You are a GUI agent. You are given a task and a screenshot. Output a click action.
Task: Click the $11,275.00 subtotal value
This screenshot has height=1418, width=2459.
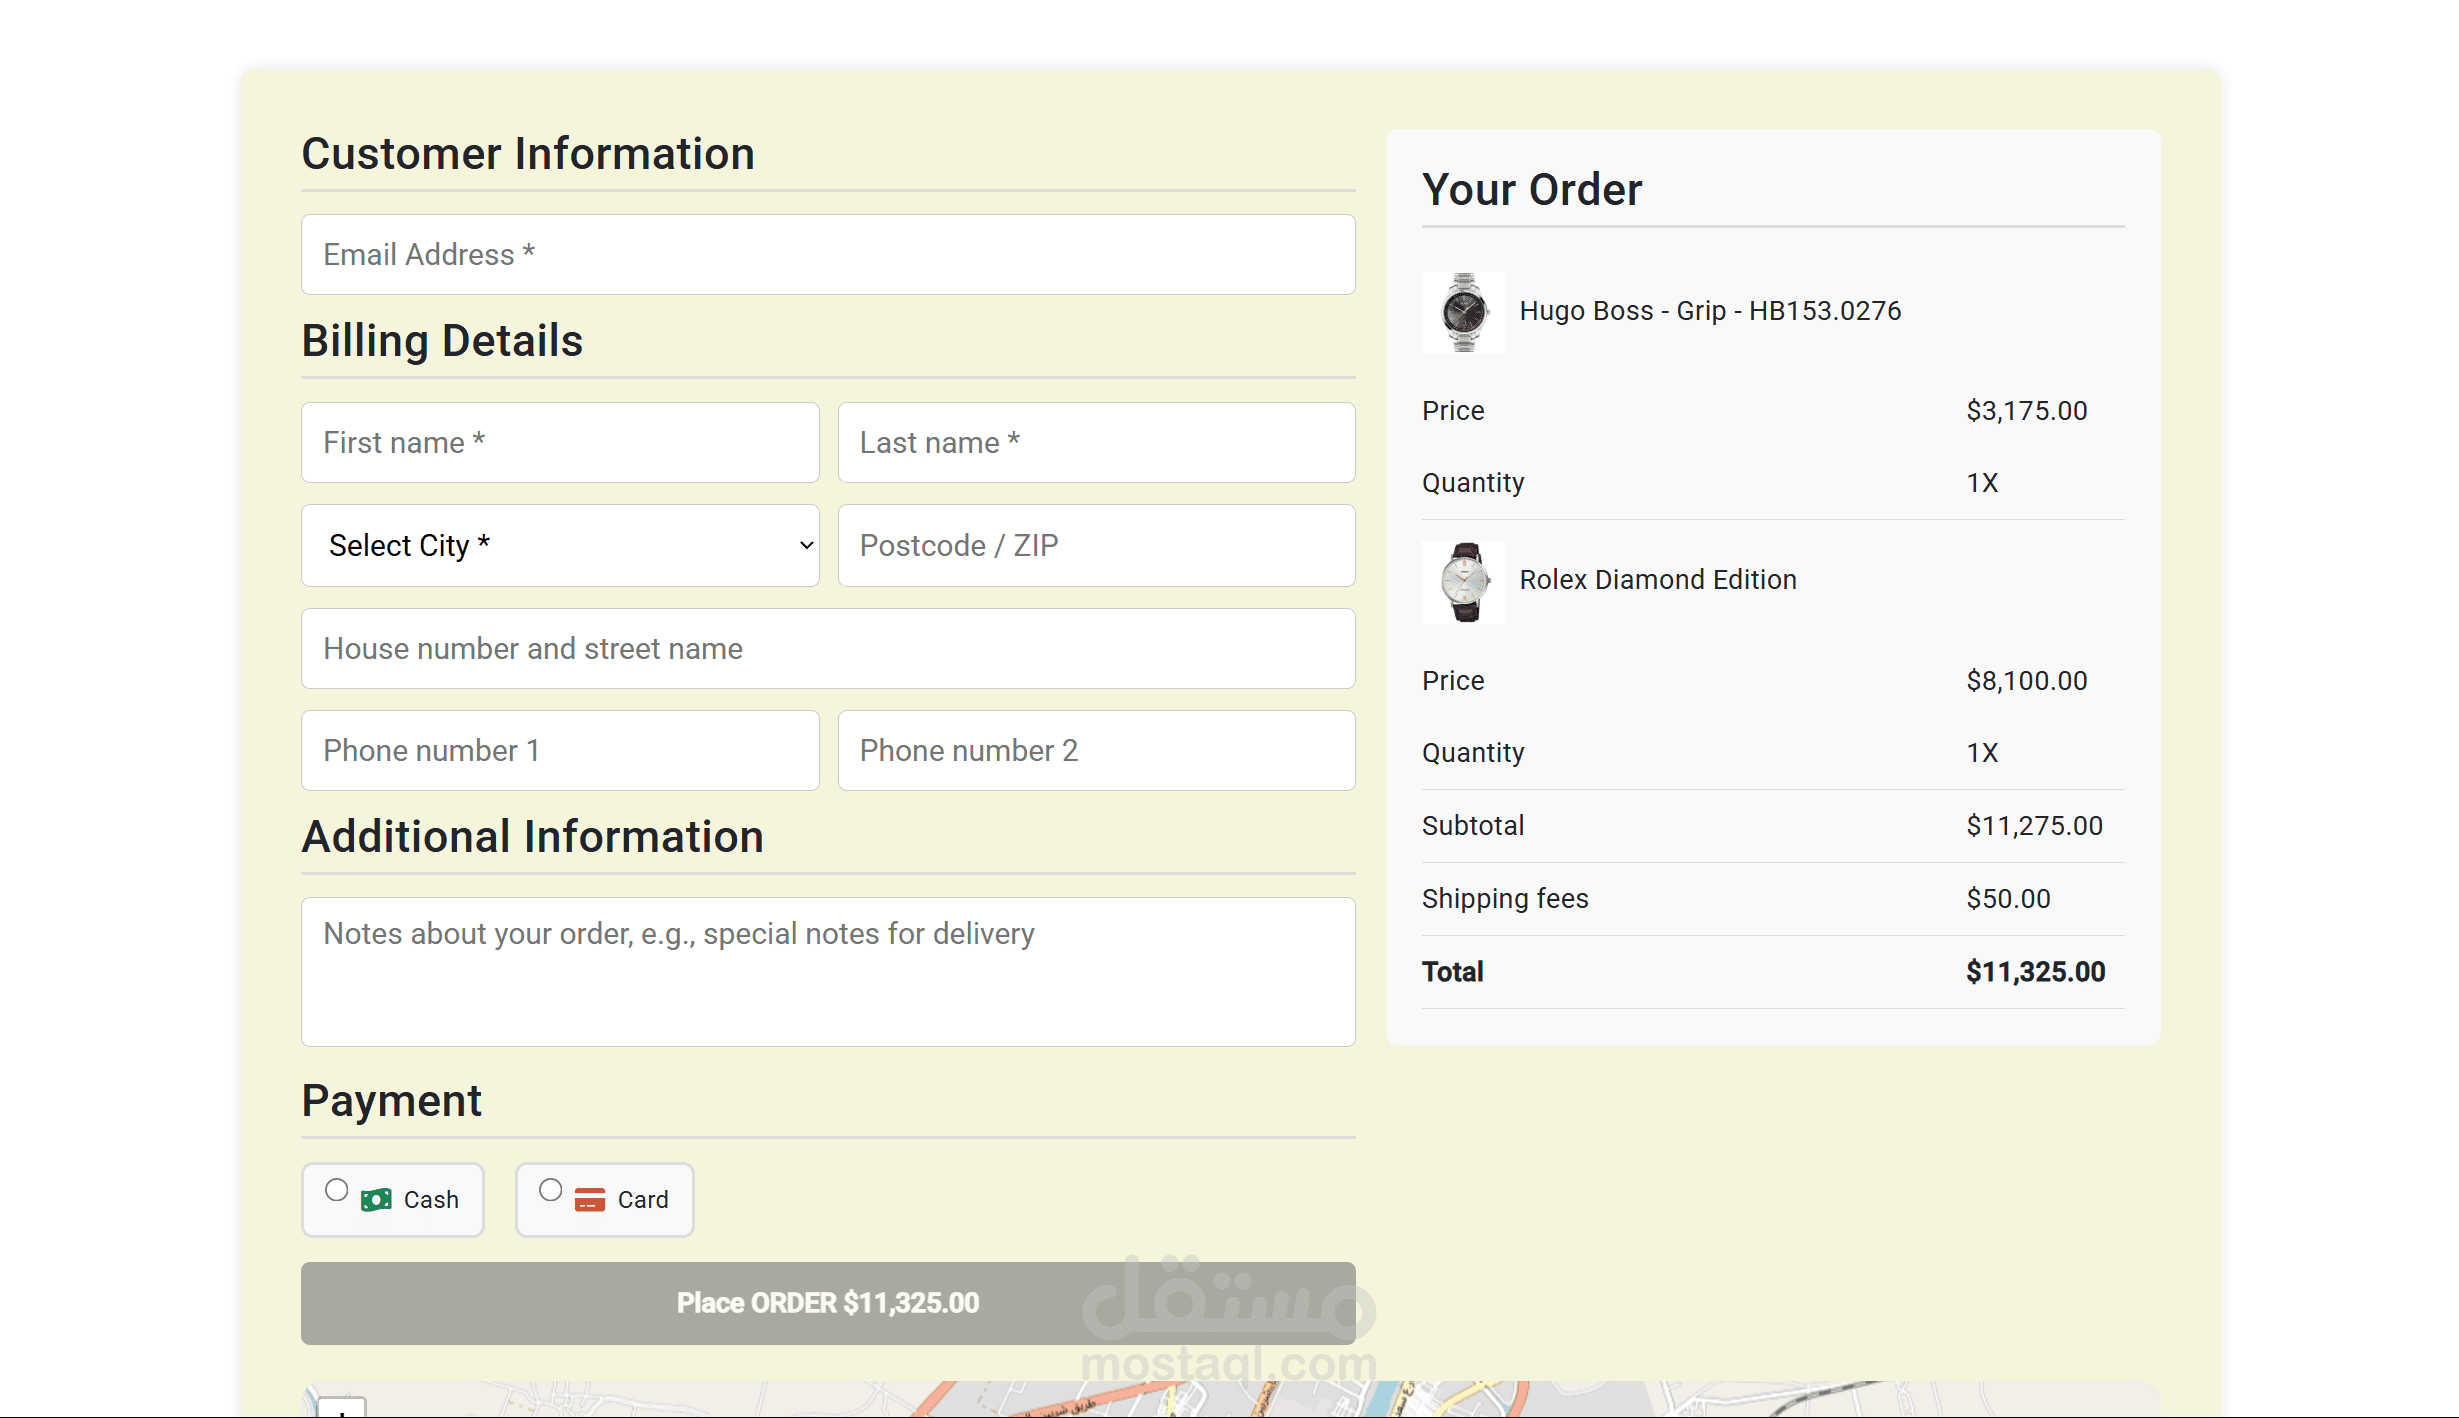[x=2034, y=826]
